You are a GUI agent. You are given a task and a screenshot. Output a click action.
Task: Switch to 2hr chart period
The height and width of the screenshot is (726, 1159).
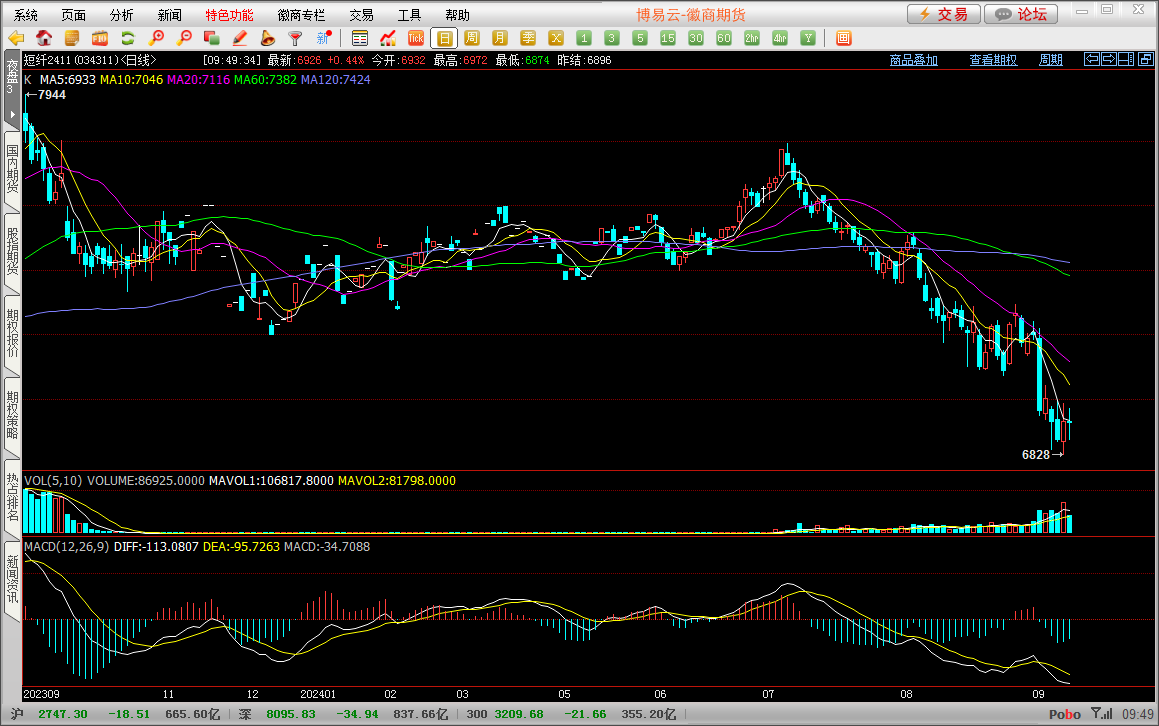tap(752, 38)
